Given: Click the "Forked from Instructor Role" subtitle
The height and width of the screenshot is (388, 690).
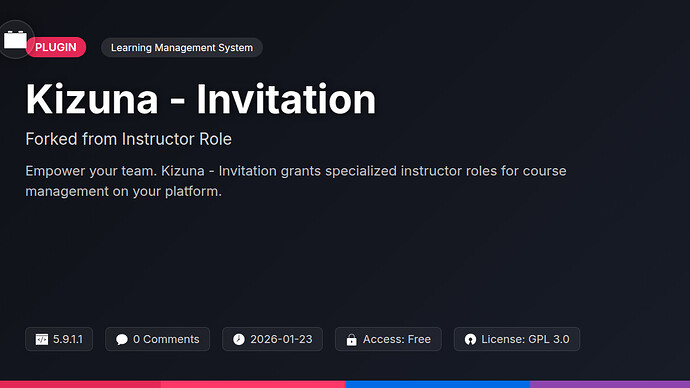Looking at the screenshot, I should [x=128, y=139].
